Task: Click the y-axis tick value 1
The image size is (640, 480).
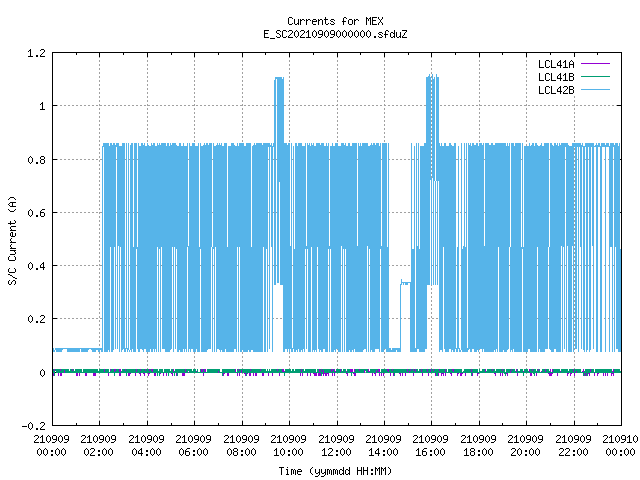Action: click(x=42, y=107)
